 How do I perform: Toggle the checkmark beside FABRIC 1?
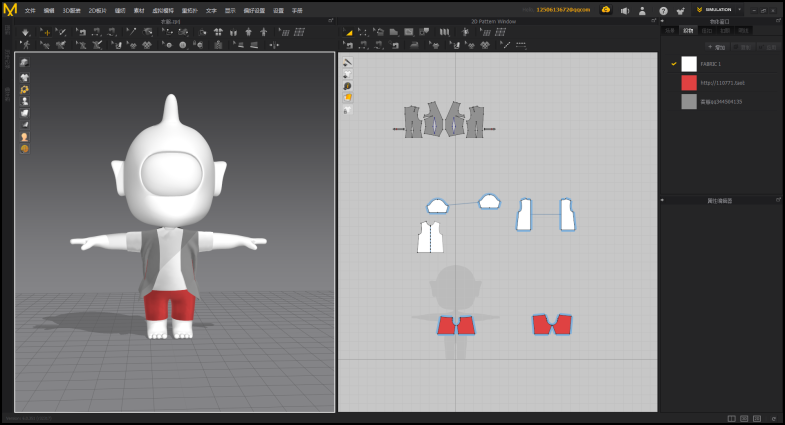pos(673,64)
